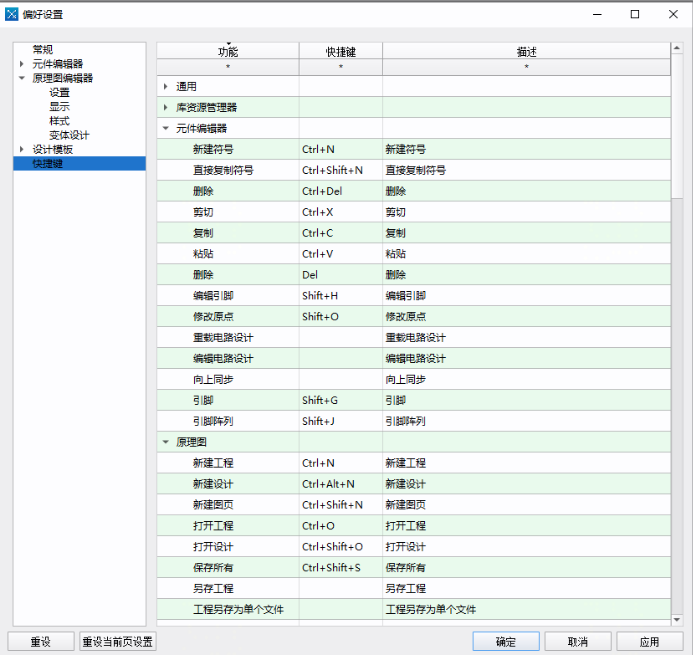Image resolution: width=693 pixels, height=655 pixels.
Task: Expand the 通用 shortcut group
Action: click(x=166, y=86)
